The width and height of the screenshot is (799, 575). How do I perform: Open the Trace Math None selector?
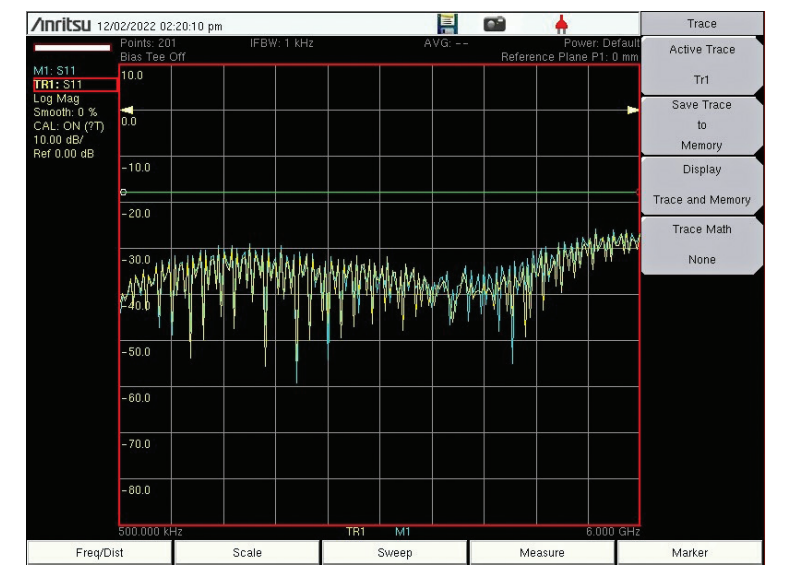click(x=701, y=244)
